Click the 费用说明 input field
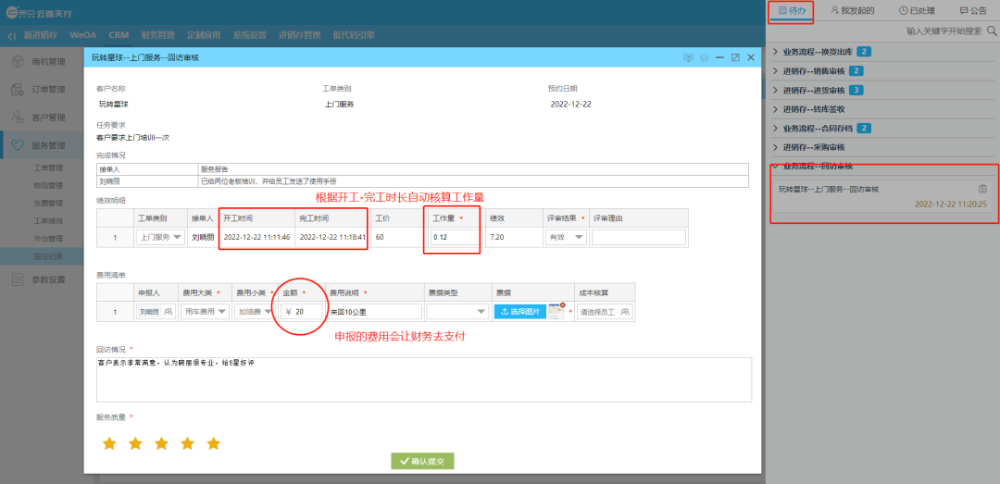 (x=375, y=312)
